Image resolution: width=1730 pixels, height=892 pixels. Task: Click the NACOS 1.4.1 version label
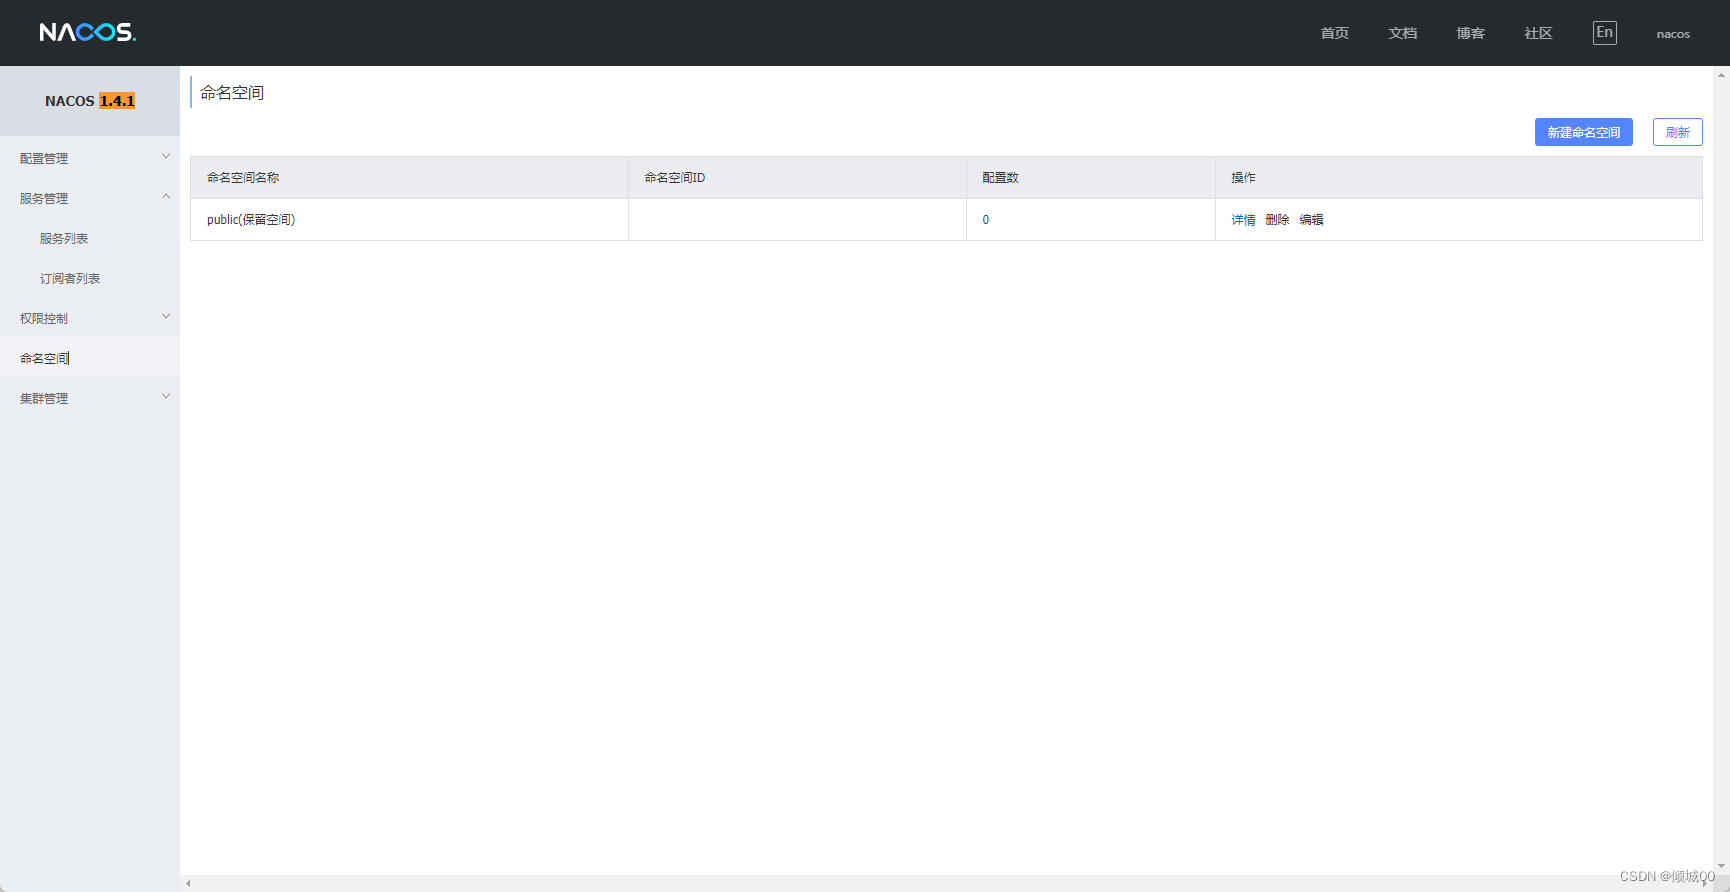click(x=90, y=101)
